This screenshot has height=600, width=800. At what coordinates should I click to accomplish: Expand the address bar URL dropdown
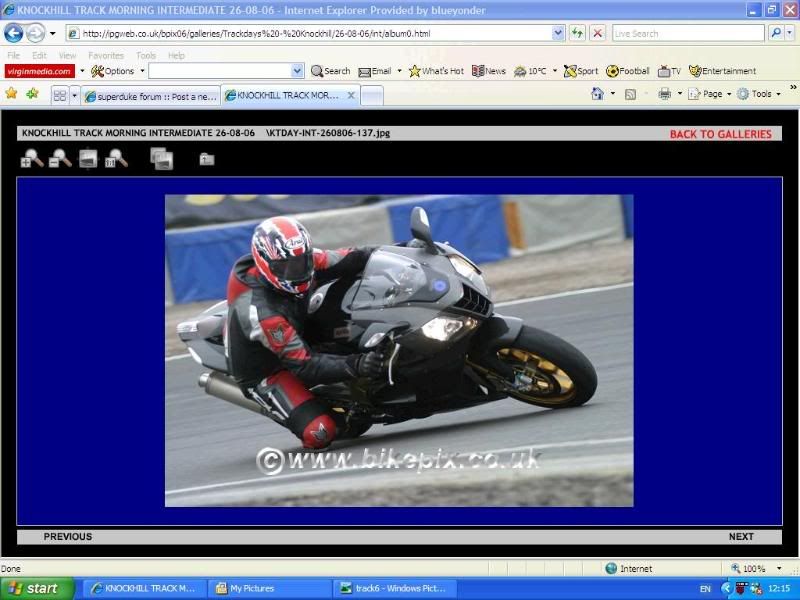[x=558, y=33]
